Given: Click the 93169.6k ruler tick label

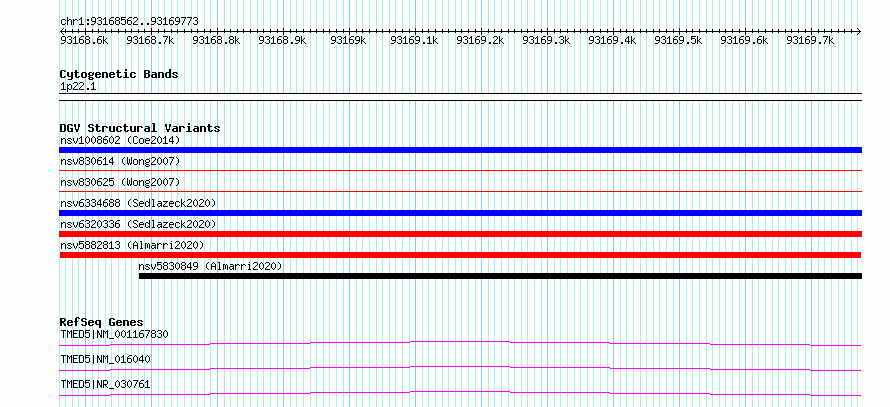Looking at the screenshot, I should 744,40.
